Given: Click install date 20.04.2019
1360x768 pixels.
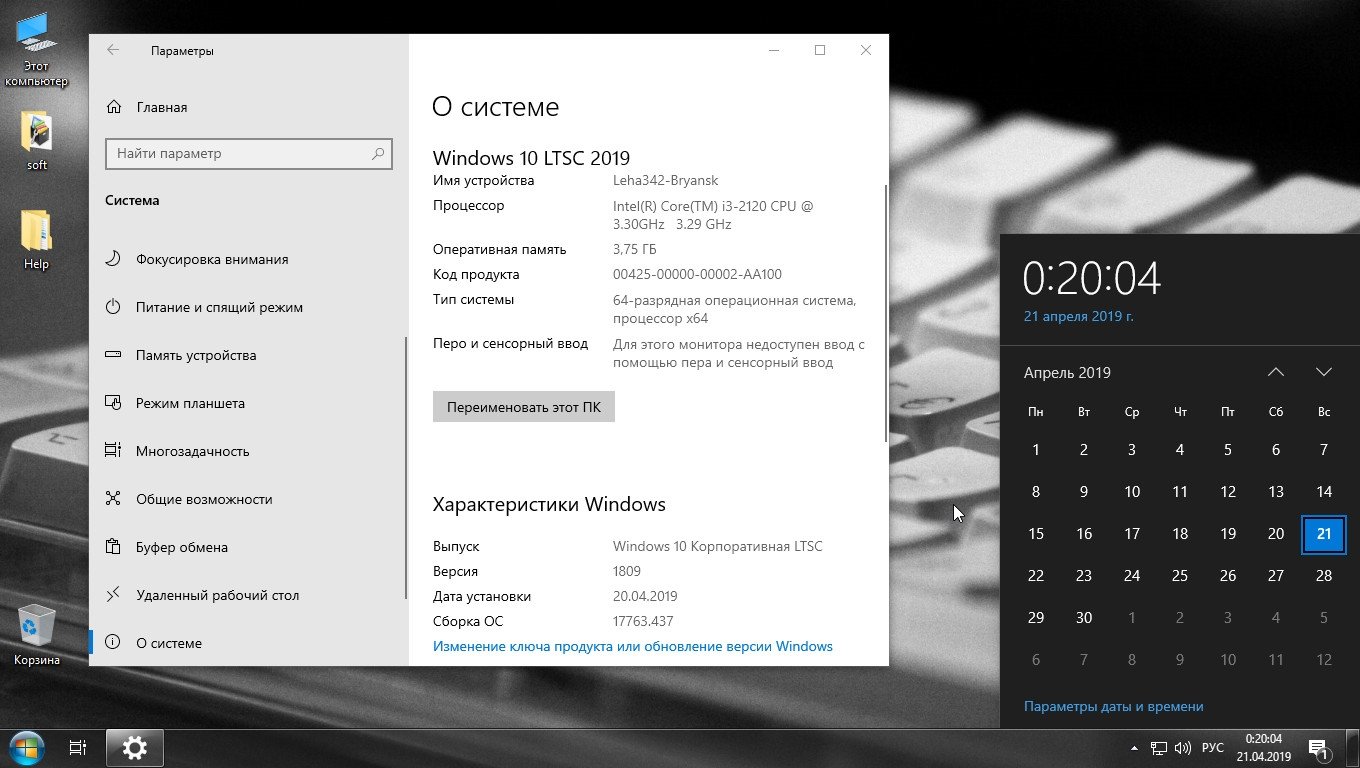Looking at the screenshot, I should pyautogui.click(x=645, y=597).
